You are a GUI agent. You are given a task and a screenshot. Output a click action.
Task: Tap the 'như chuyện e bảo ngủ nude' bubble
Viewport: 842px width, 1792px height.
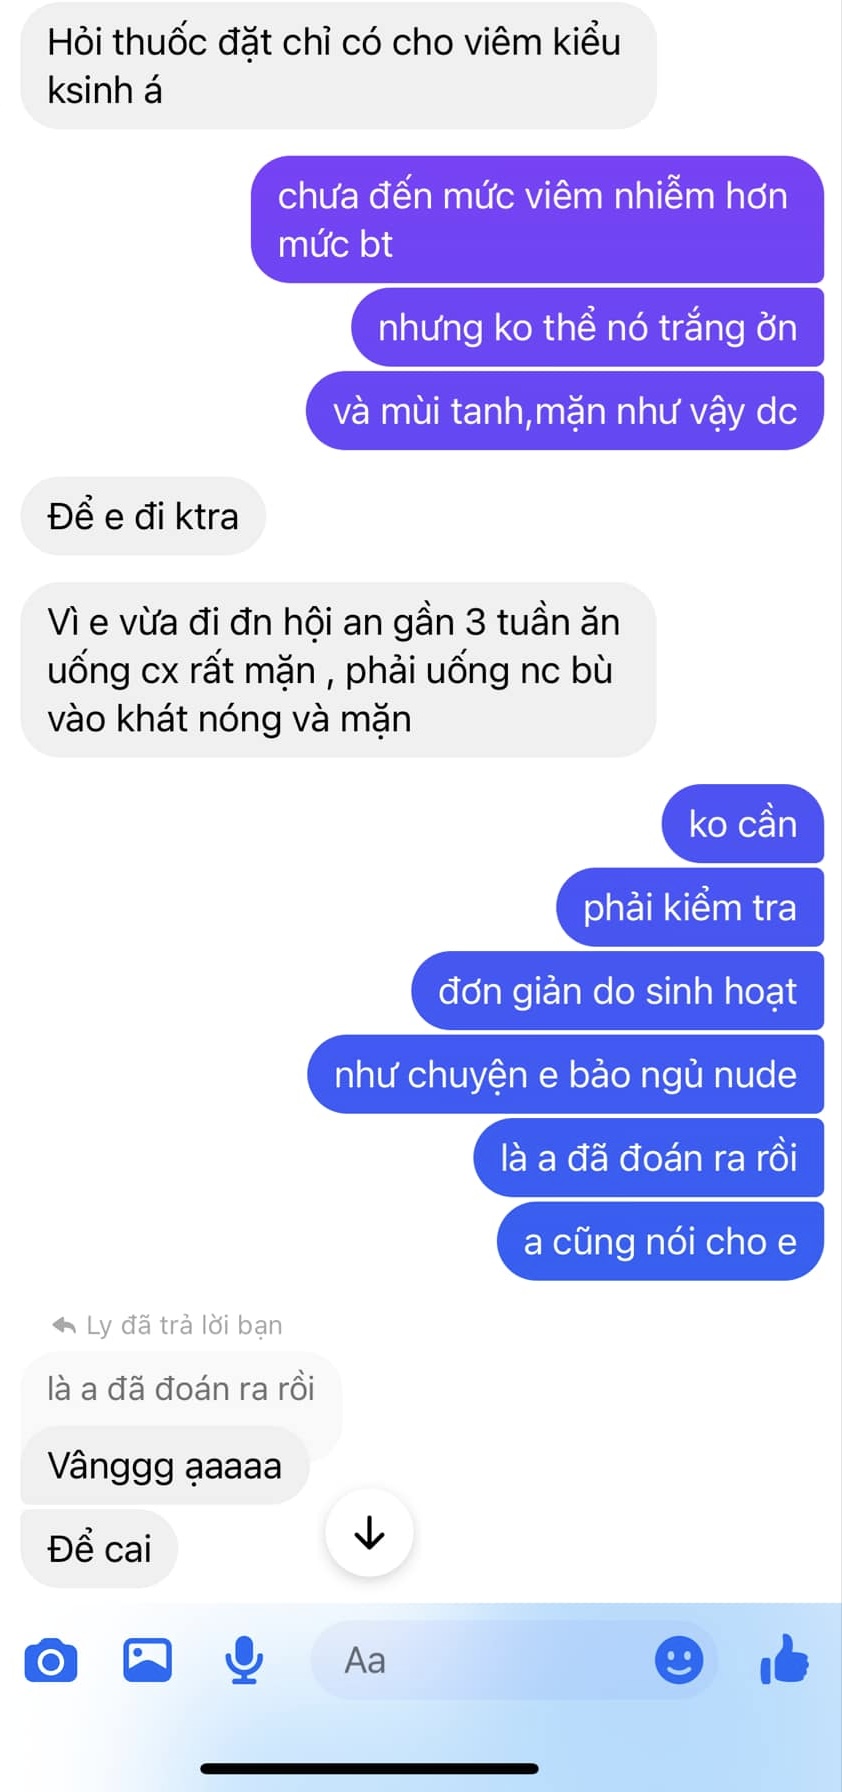click(565, 1074)
